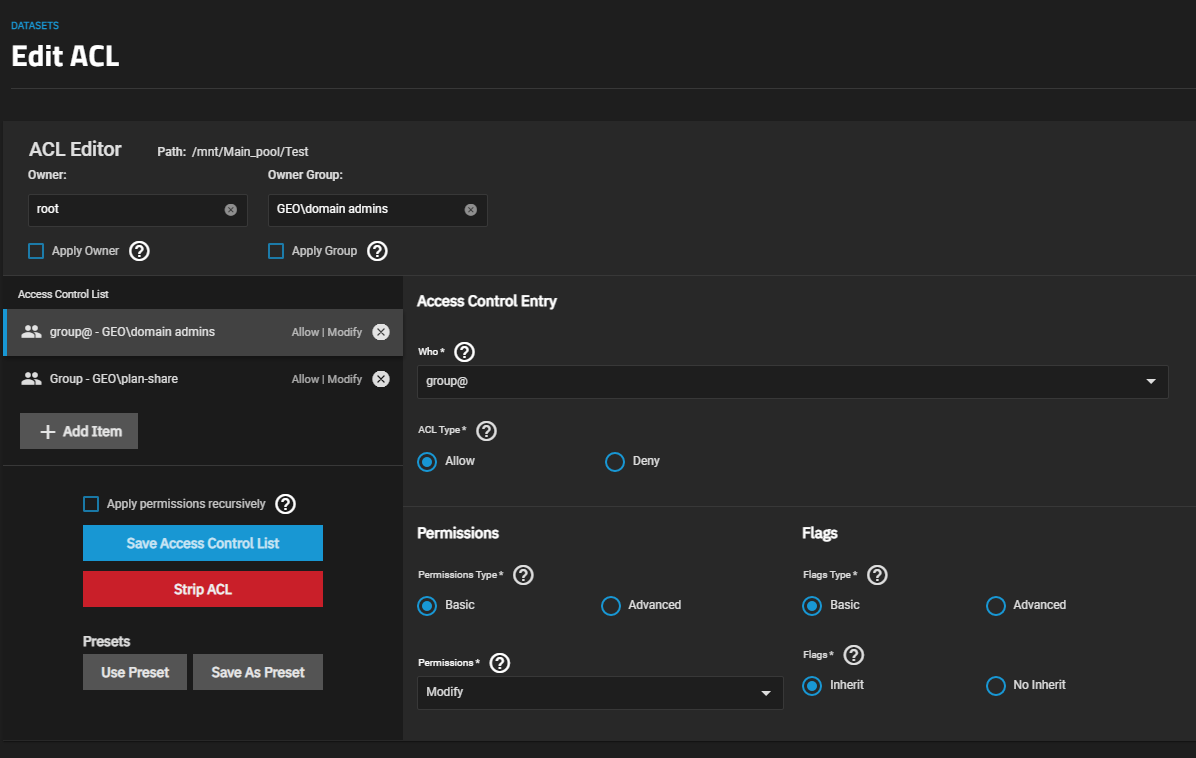Show help for Permissions Type
The height and width of the screenshot is (758, 1196).
[x=522, y=575]
